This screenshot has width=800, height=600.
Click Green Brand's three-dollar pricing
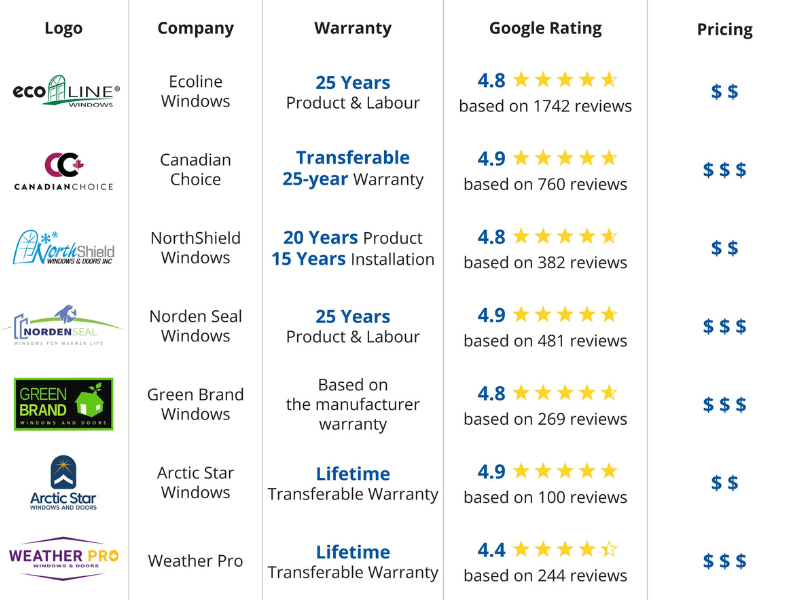pyautogui.click(x=724, y=404)
